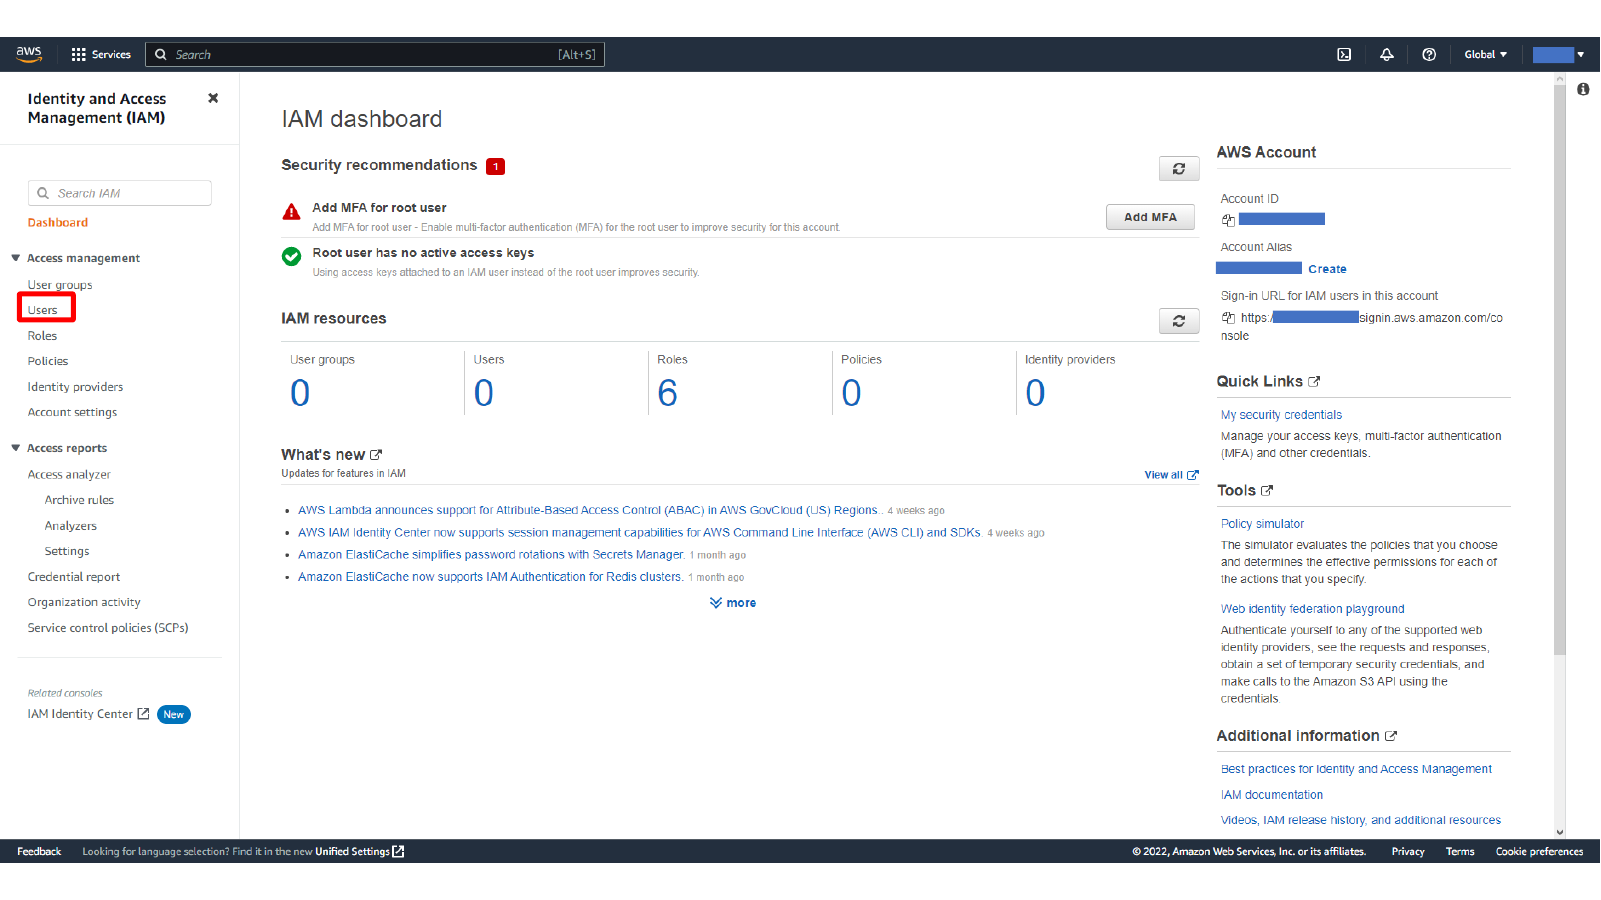Open Best practices for IAM link

1356,769
